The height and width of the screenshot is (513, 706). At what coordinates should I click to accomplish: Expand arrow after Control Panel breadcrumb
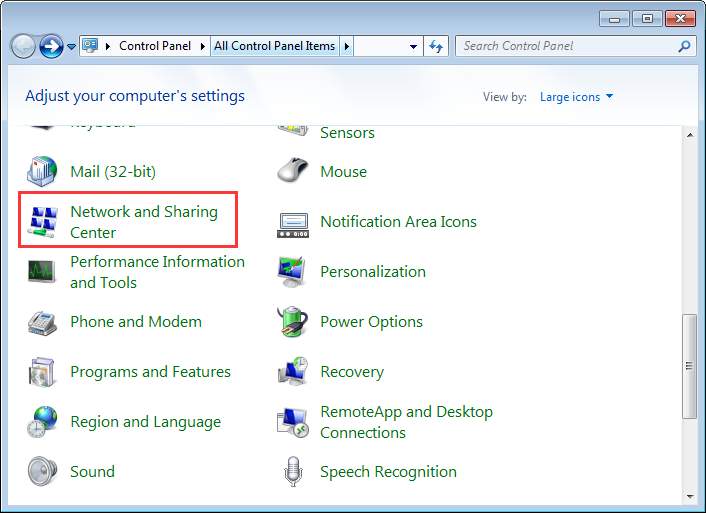coord(203,46)
